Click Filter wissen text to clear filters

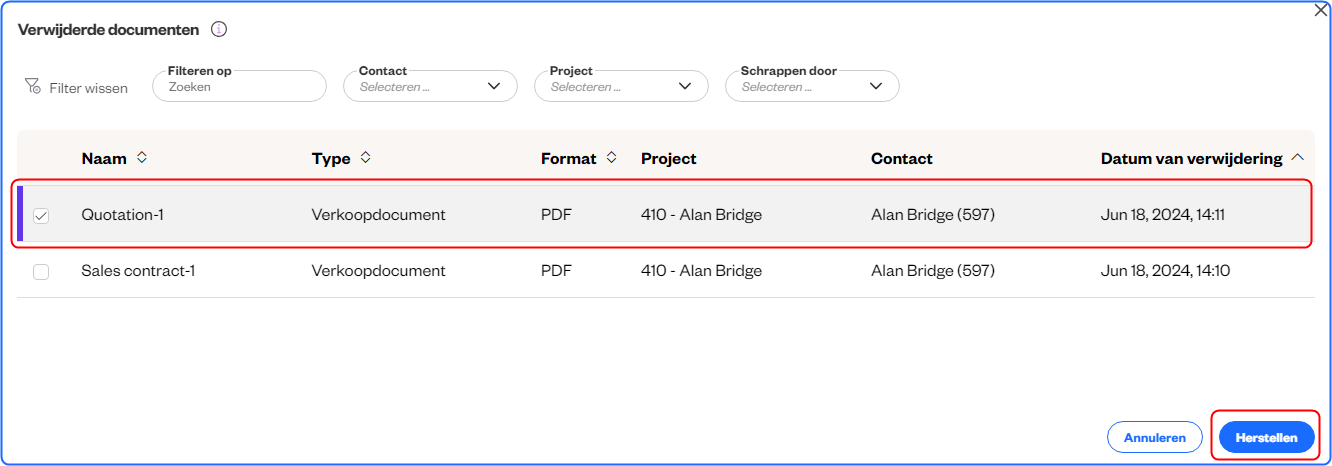[x=89, y=88]
